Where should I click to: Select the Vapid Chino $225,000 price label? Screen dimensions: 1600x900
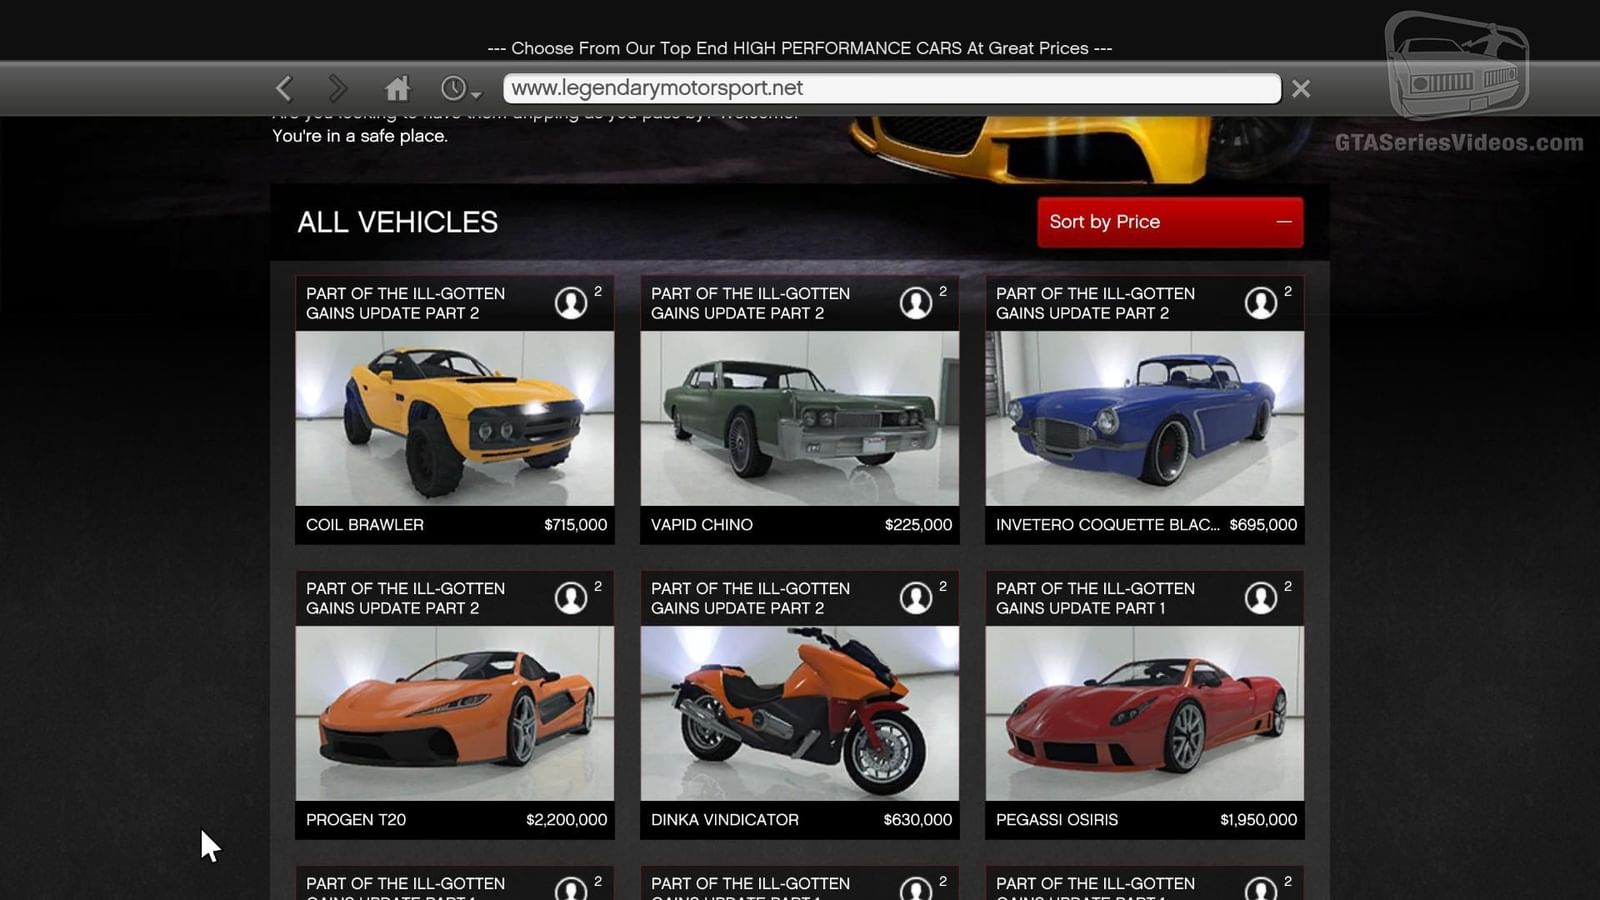[917, 524]
